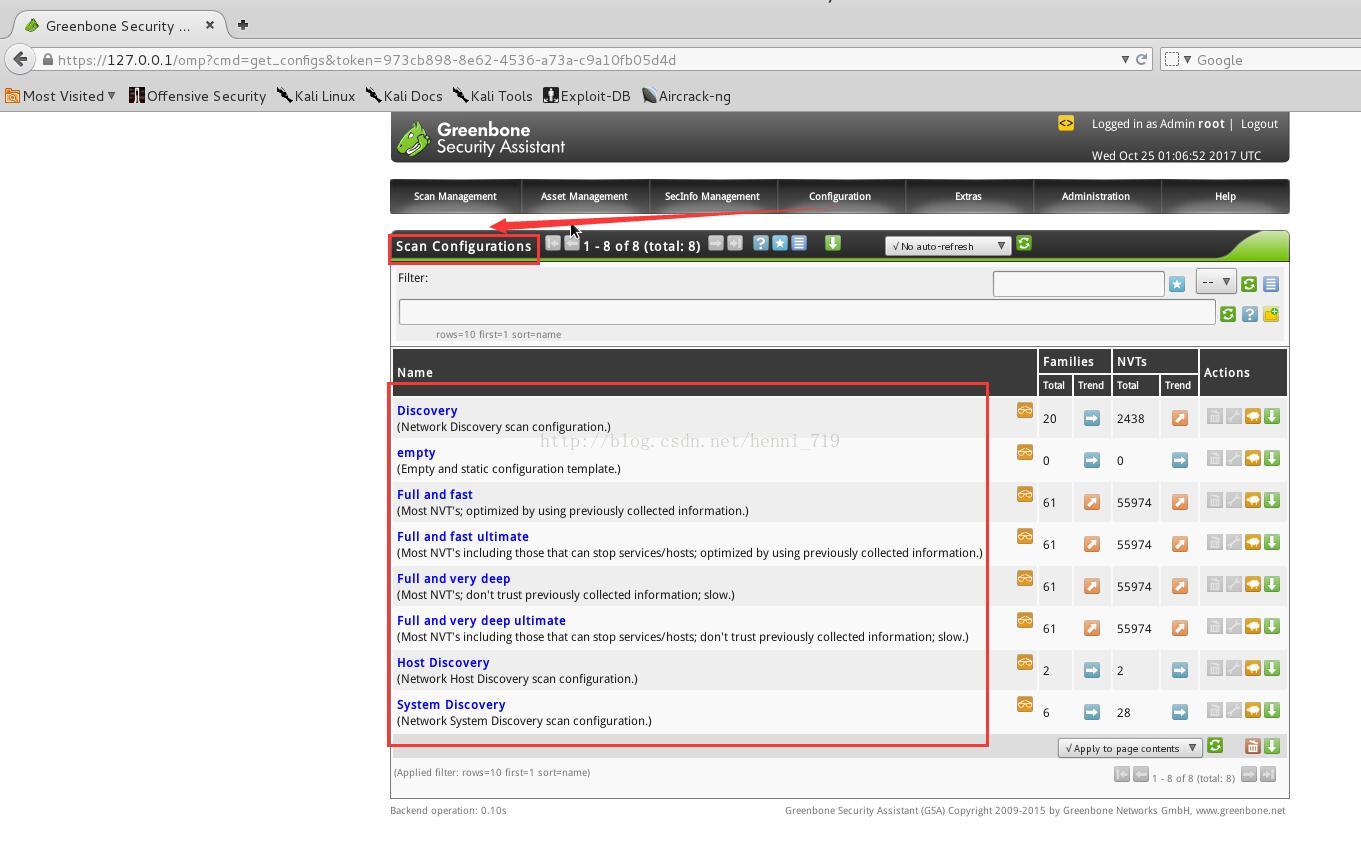The image size is (1361, 861).
Task: Open filters list icon at filter row end
Action: coord(1270,284)
